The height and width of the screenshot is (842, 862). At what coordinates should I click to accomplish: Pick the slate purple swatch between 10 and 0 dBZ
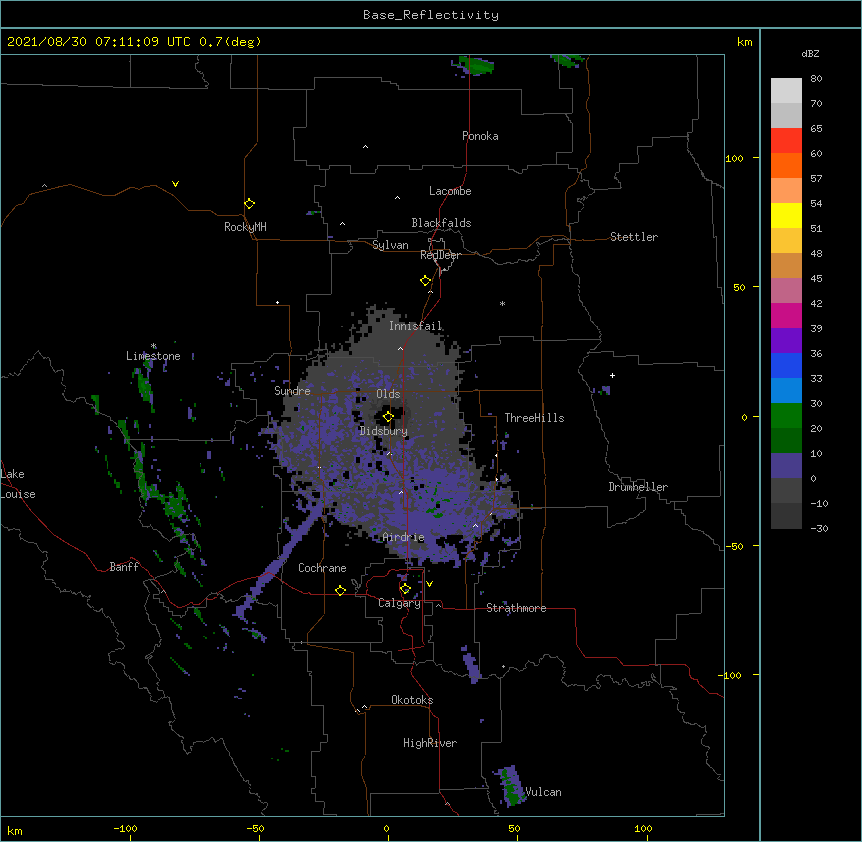786,466
